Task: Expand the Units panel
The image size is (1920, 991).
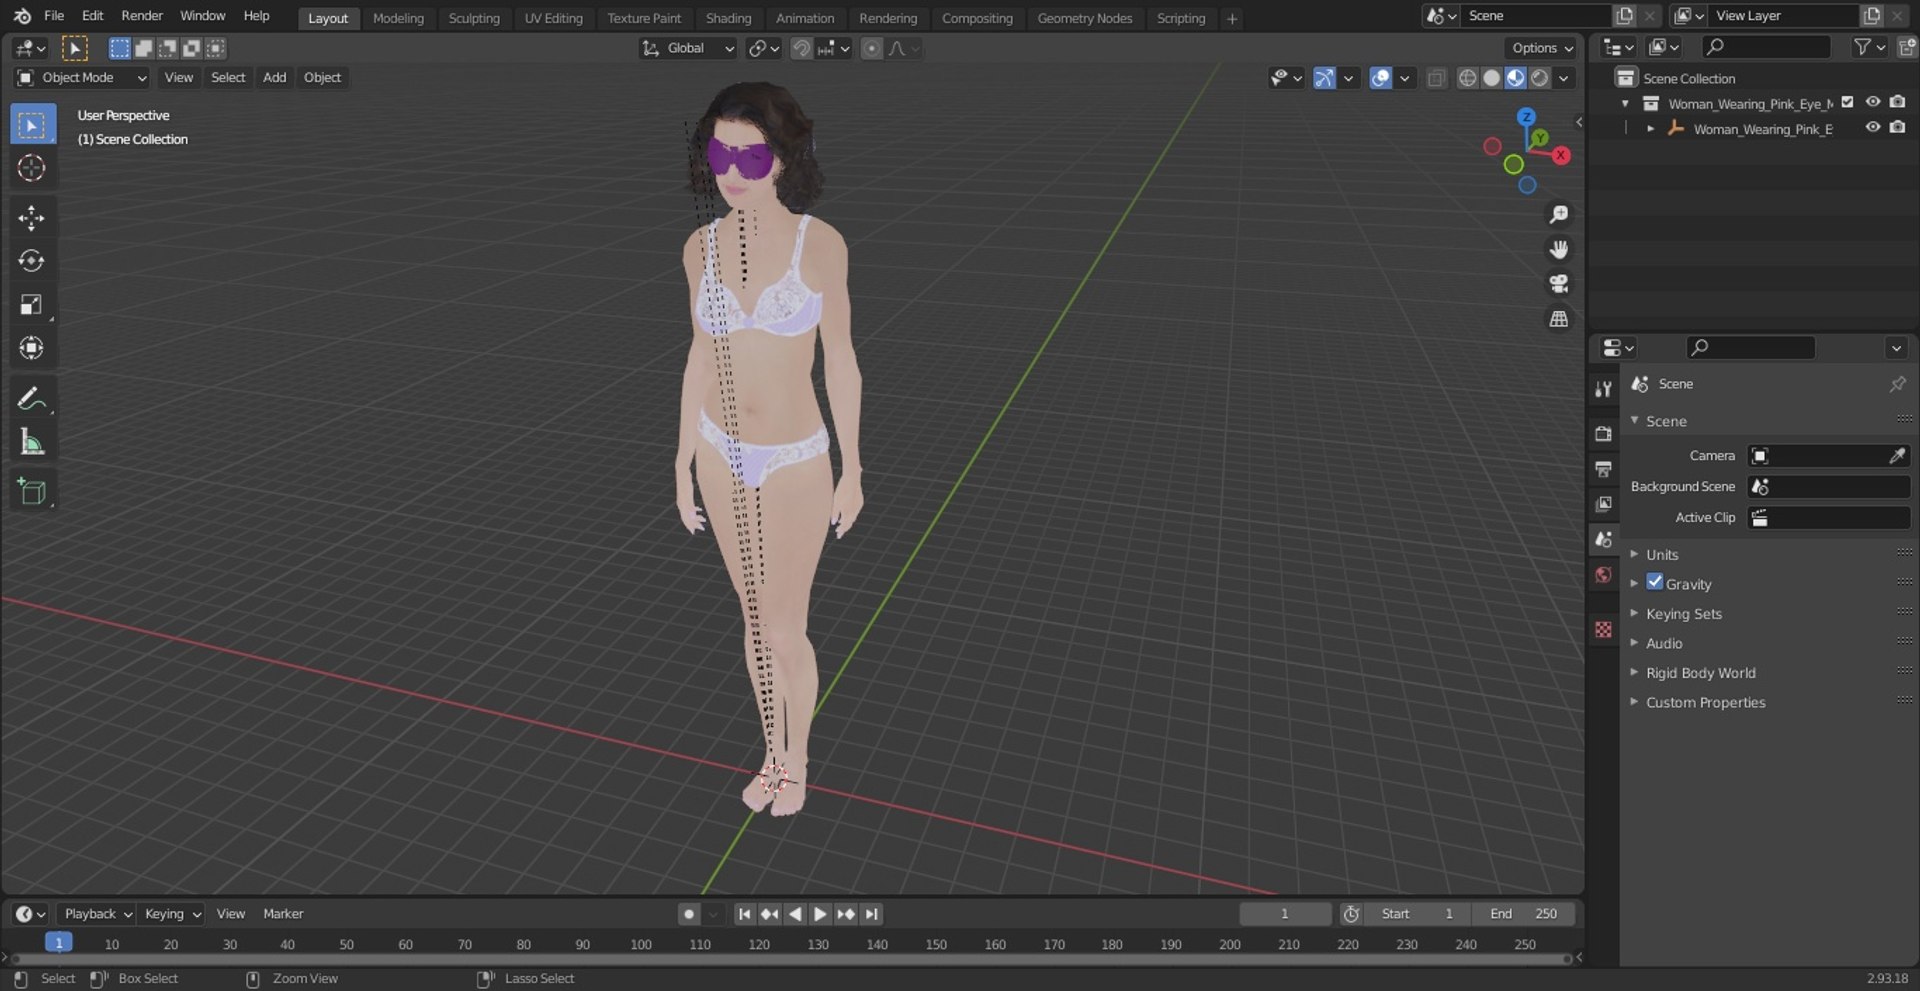Action: tap(1662, 555)
